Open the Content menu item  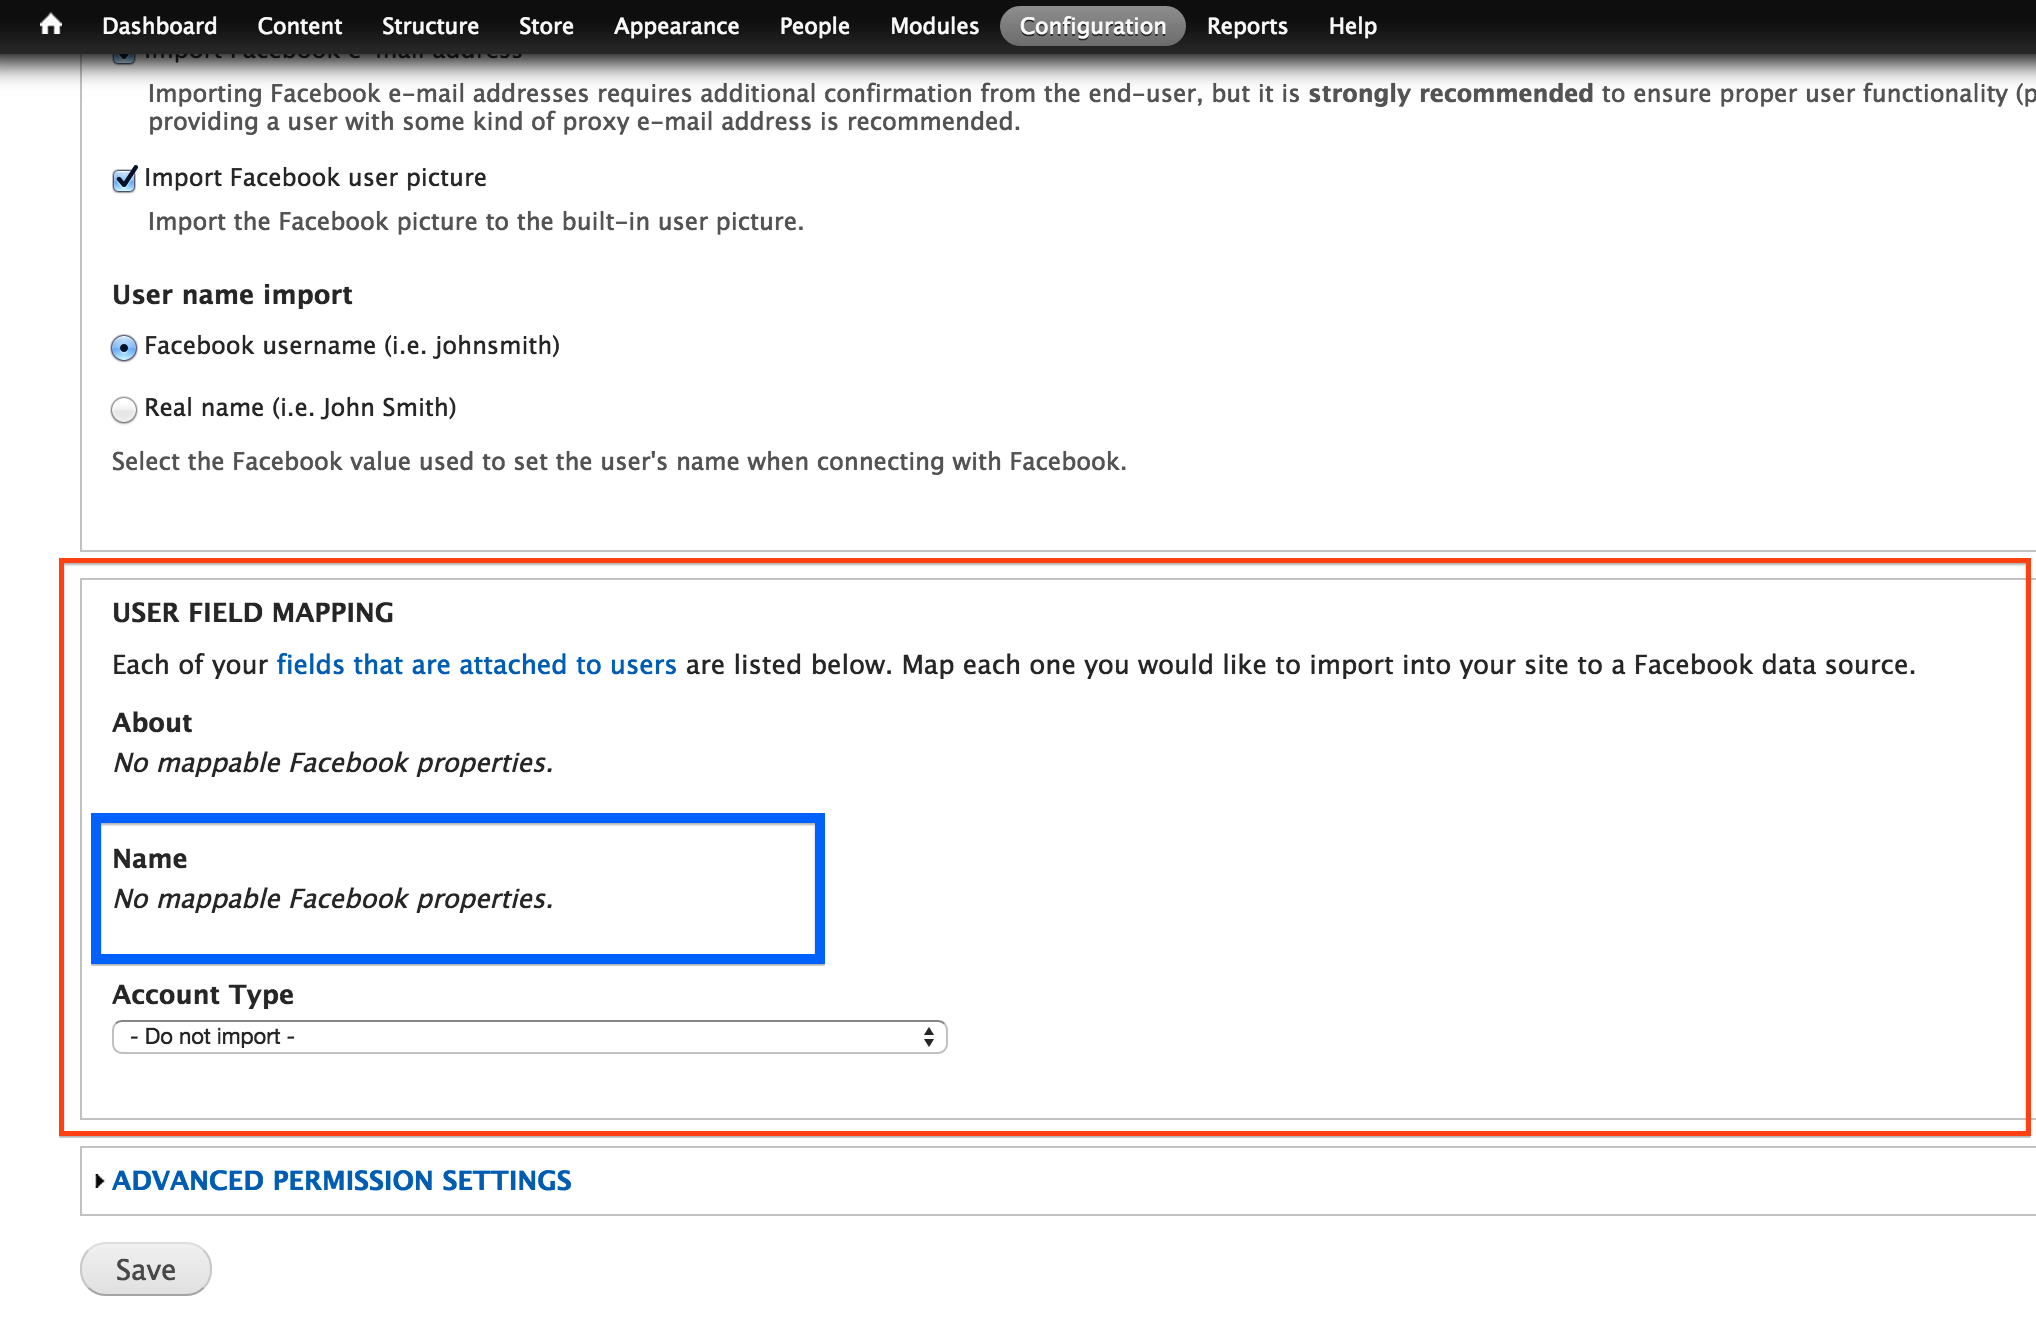click(299, 26)
